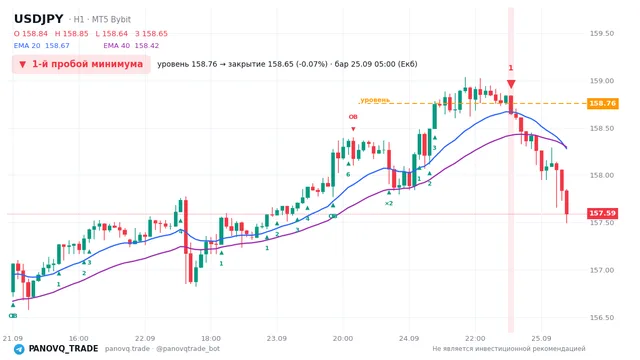The height and width of the screenshot is (360, 640).
Task: Click the 22.09 date axis label
Action: [144, 338]
